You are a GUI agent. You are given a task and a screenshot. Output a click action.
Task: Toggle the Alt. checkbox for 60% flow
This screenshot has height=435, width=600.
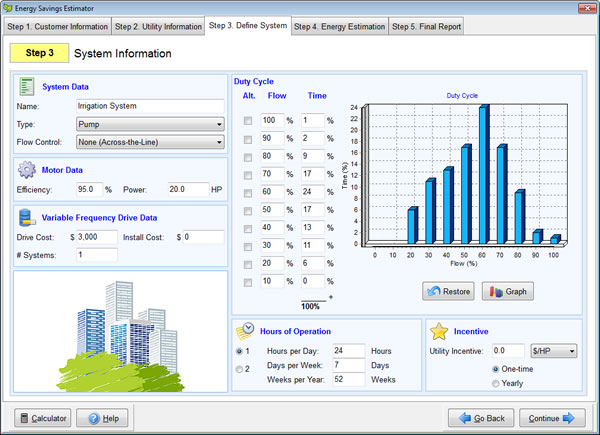(x=248, y=191)
